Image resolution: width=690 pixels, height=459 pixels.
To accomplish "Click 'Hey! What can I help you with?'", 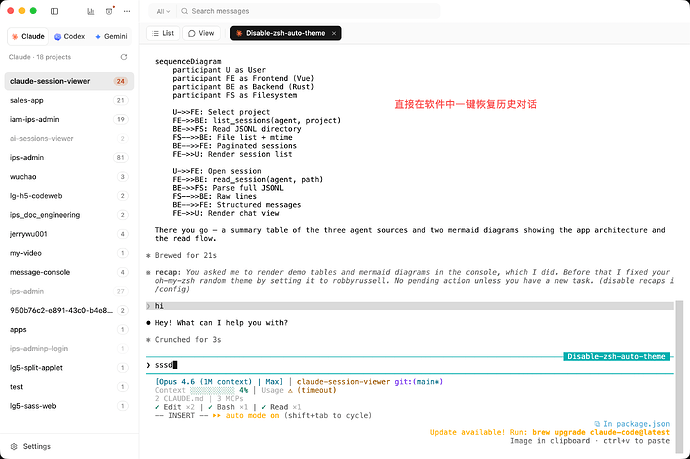I will coord(221,323).
